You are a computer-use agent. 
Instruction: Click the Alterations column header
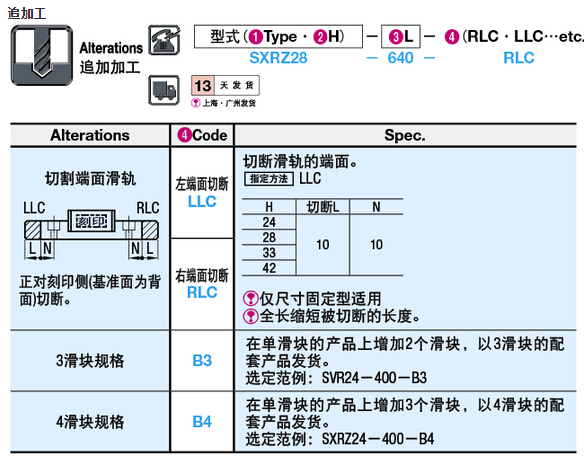pos(90,135)
